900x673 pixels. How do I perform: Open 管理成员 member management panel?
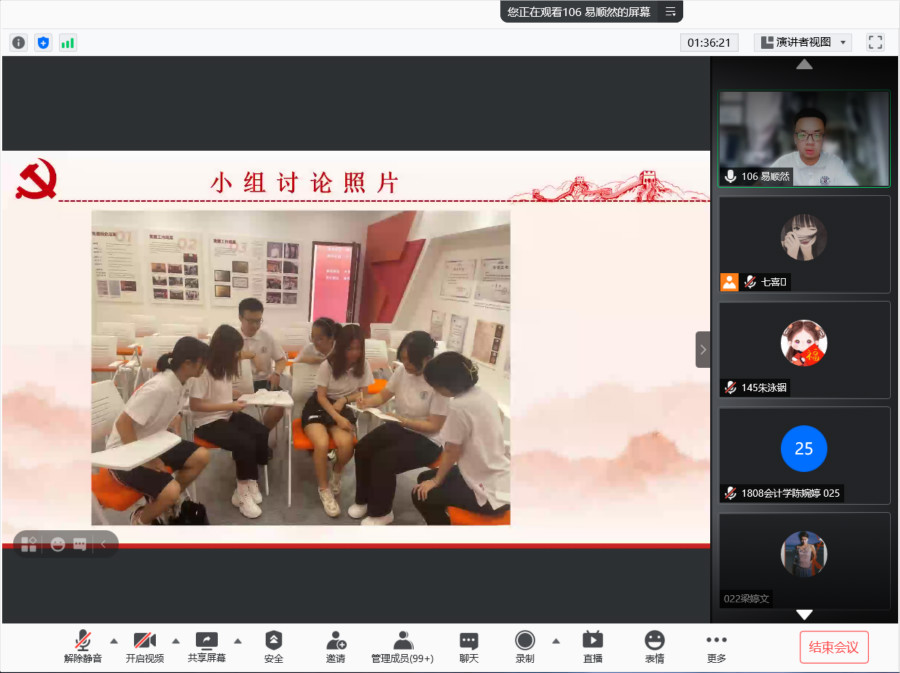coord(402,645)
